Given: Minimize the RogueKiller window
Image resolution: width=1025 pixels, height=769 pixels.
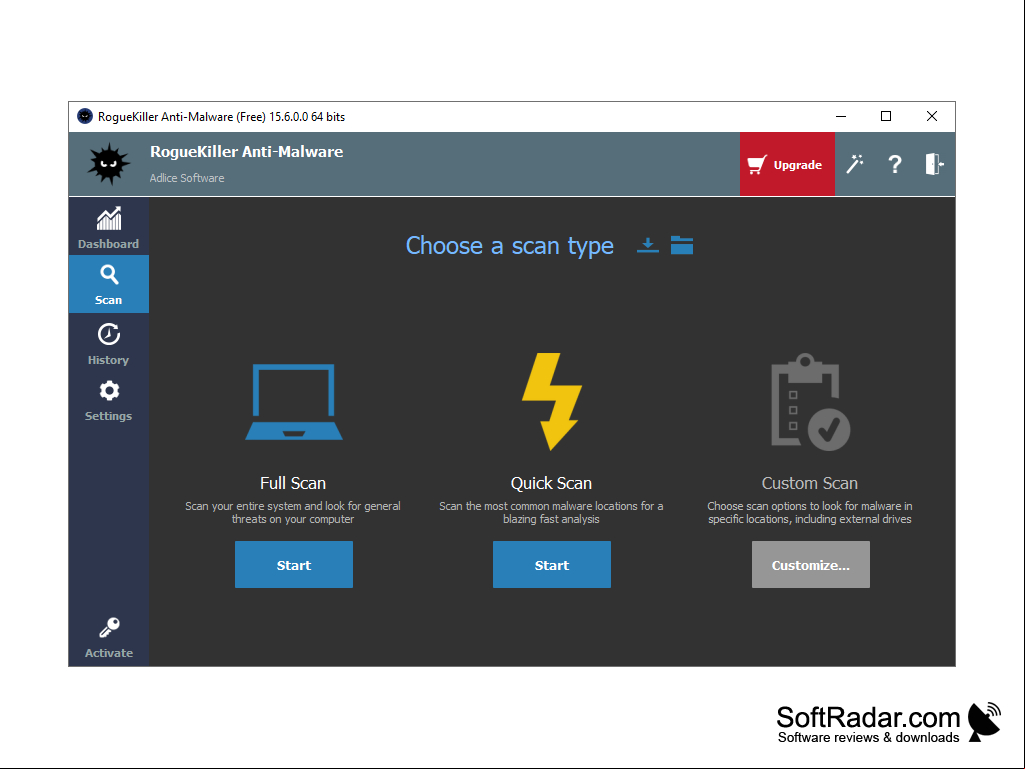Looking at the screenshot, I should 841,116.
